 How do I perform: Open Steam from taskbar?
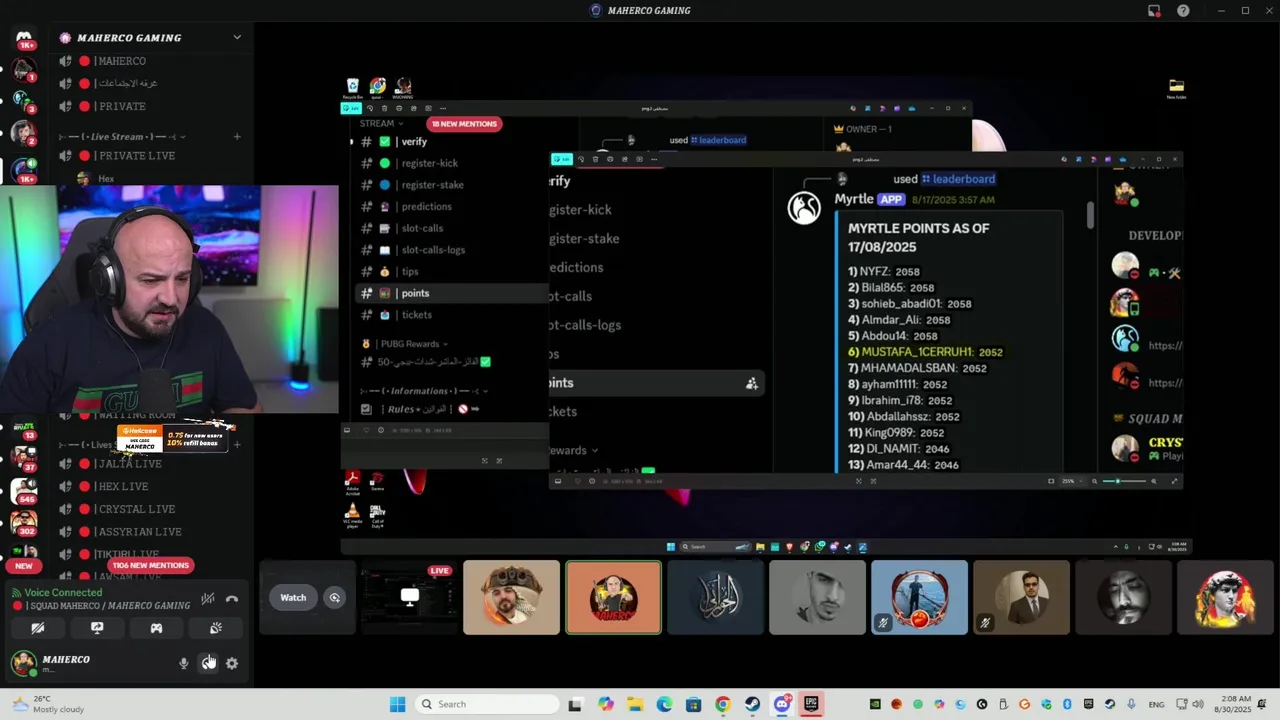752,704
